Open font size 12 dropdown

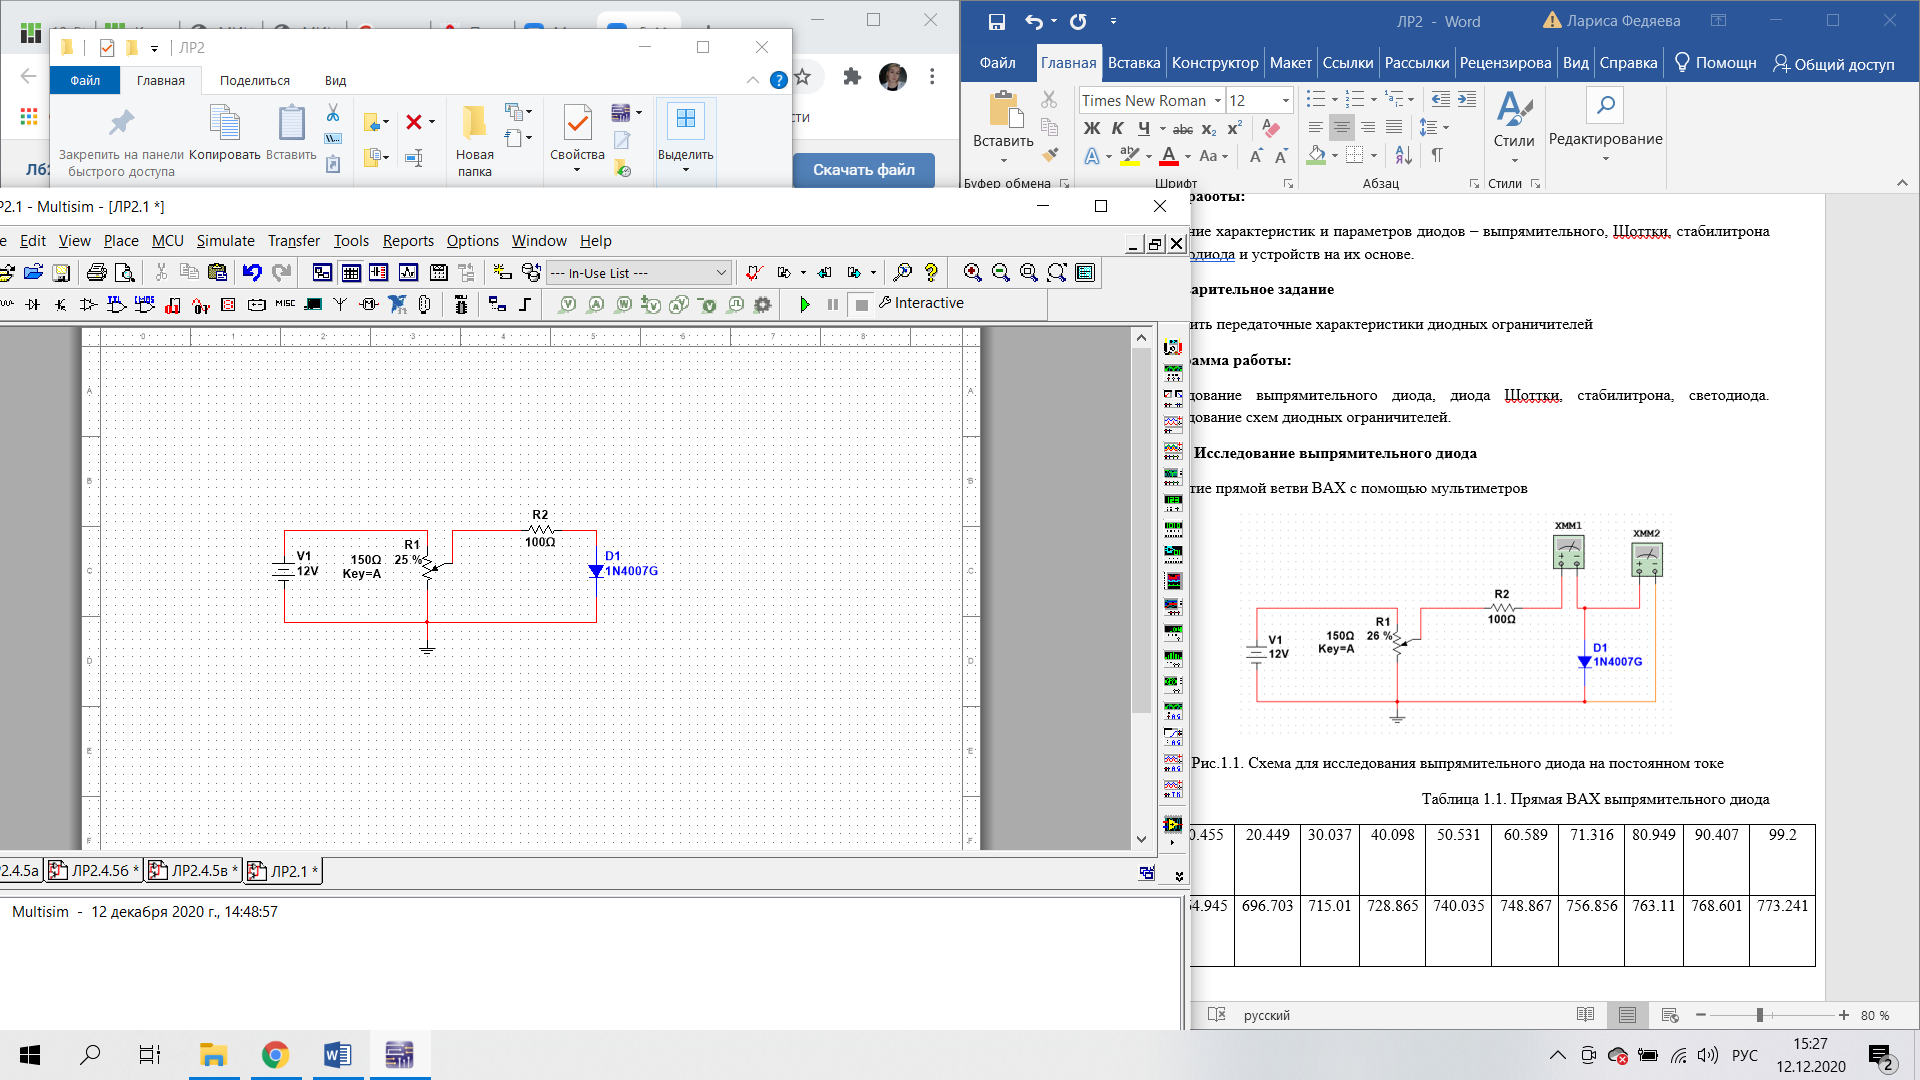1286,100
